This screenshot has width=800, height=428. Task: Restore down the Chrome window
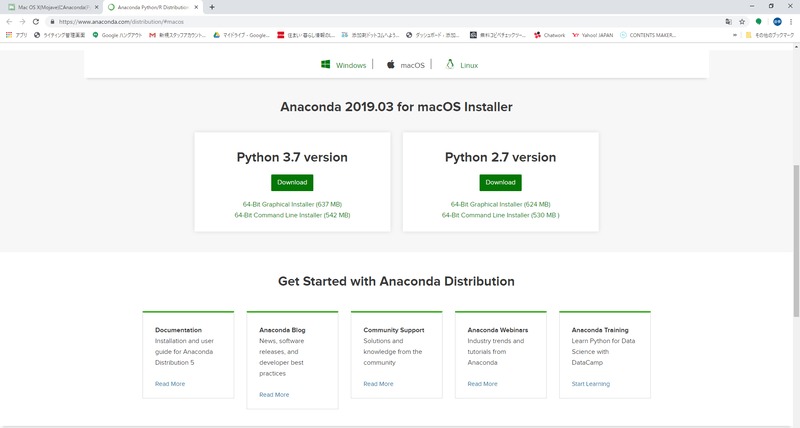point(771,6)
